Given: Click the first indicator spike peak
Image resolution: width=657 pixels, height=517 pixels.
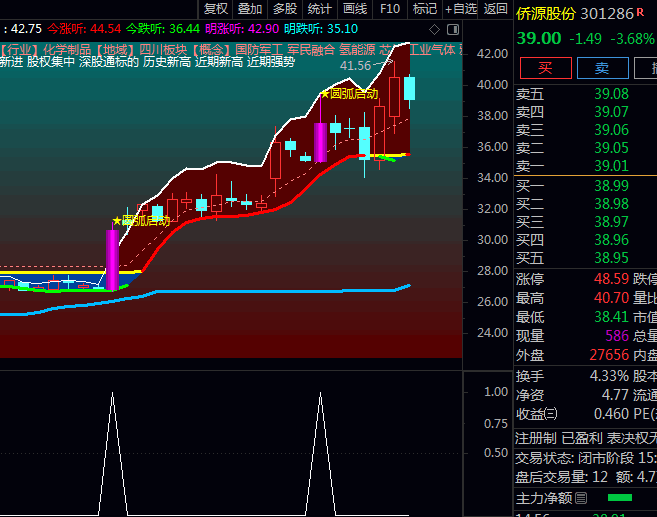Looking at the screenshot, I should click(x=112, y=393).
